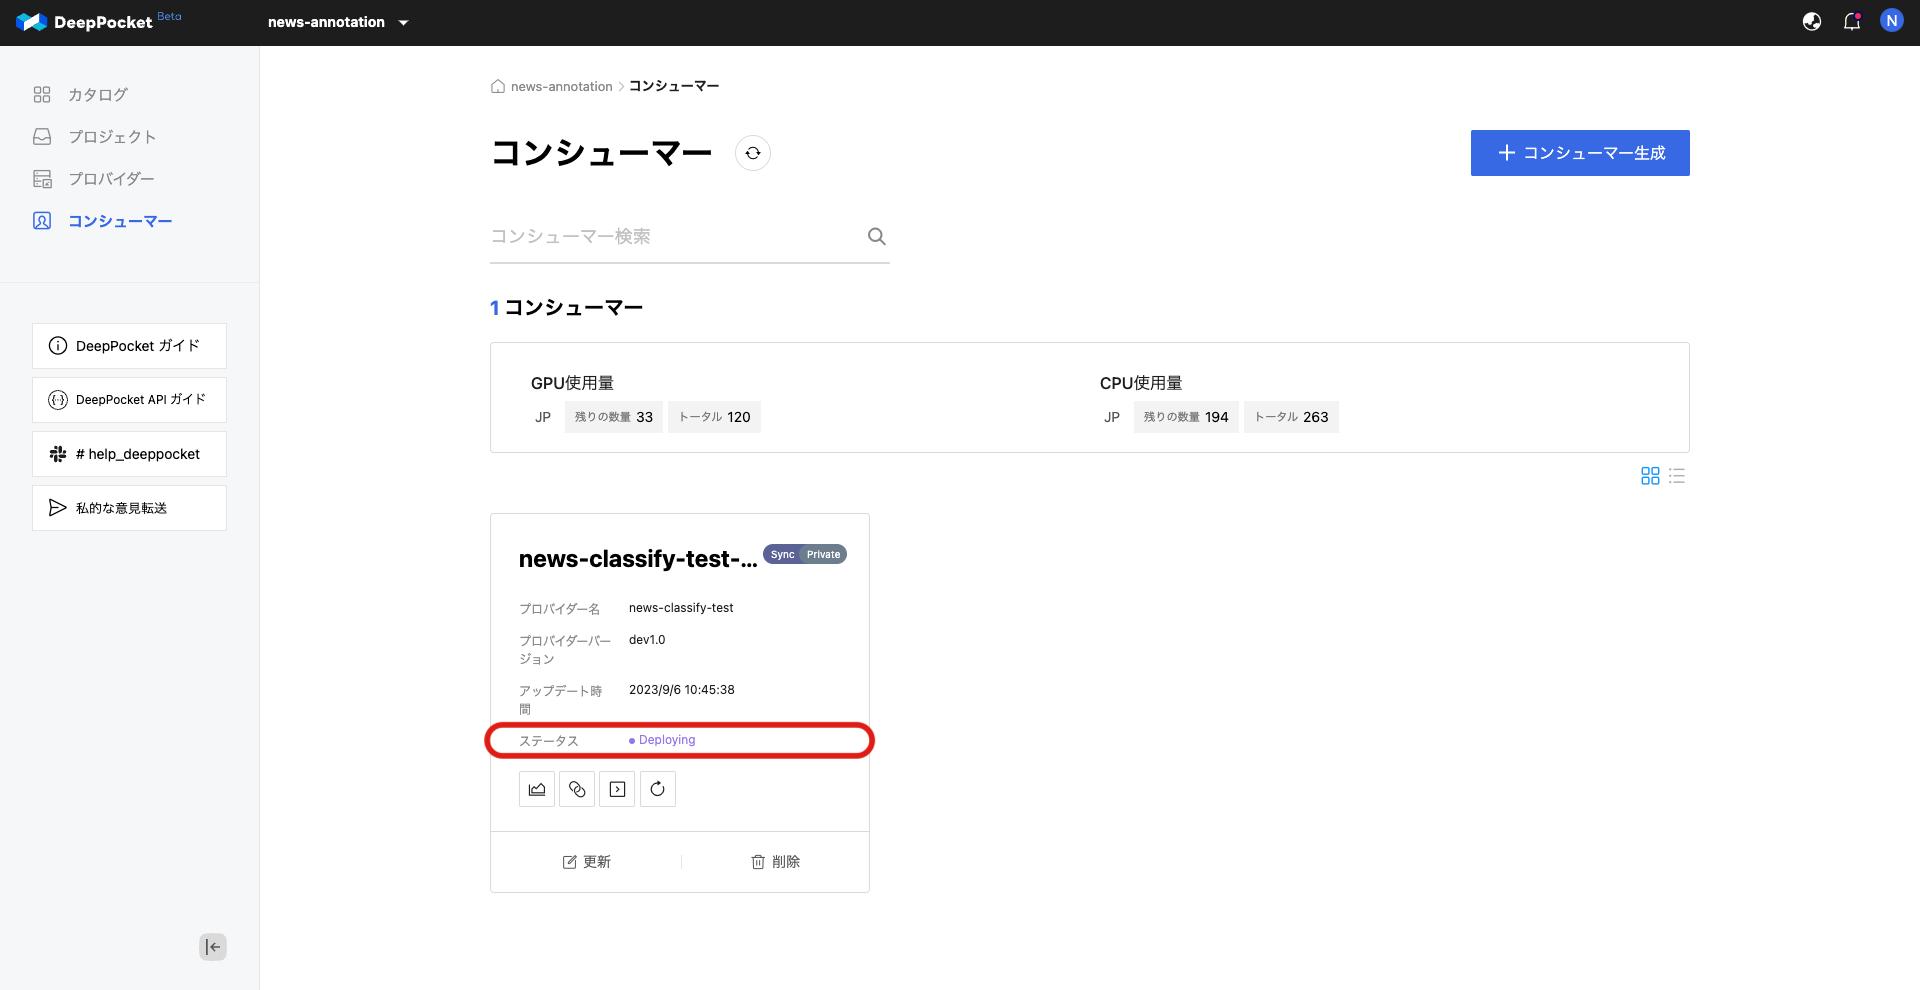Click the カタログ grid icon
The height and width of the screenshot is (990, 1920).
pos(42,95)
